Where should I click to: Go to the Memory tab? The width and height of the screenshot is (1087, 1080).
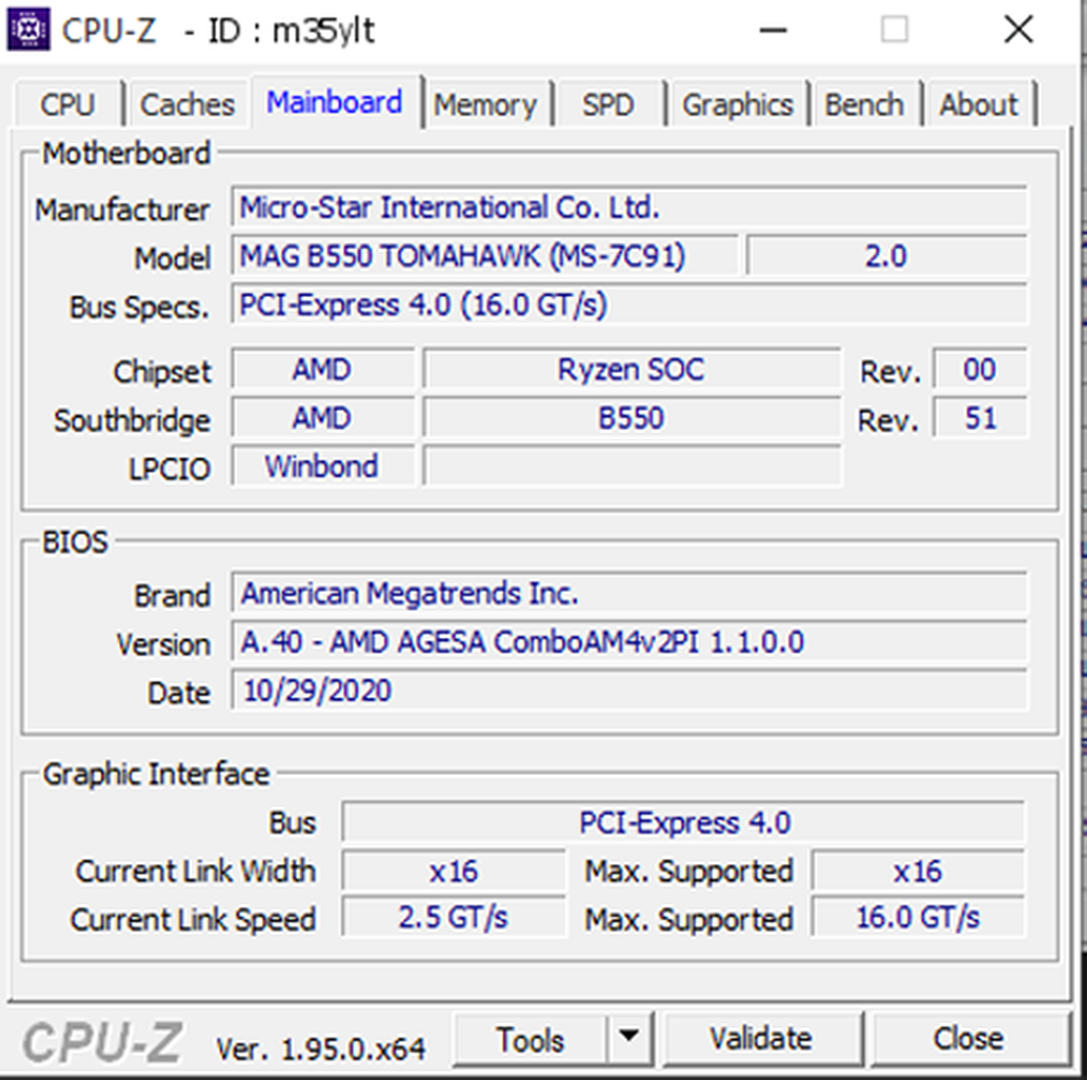coord(485,105)
